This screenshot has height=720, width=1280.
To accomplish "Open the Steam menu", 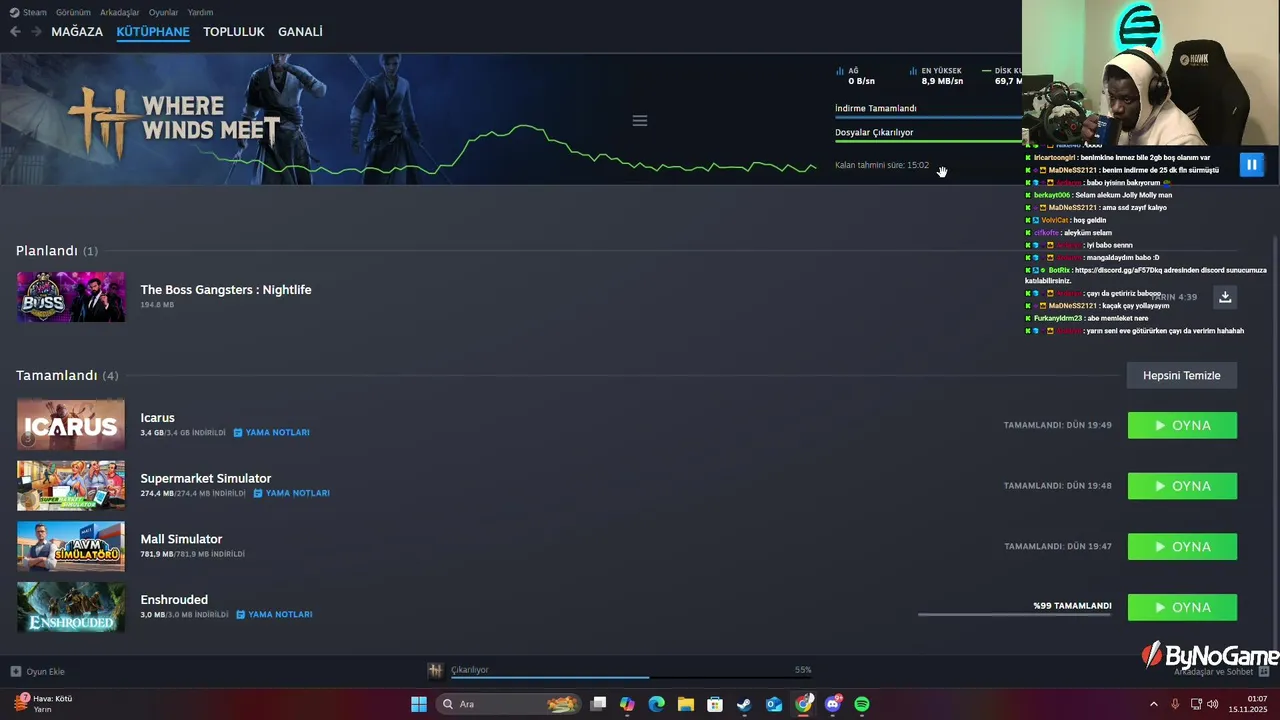I will [29, 12].
